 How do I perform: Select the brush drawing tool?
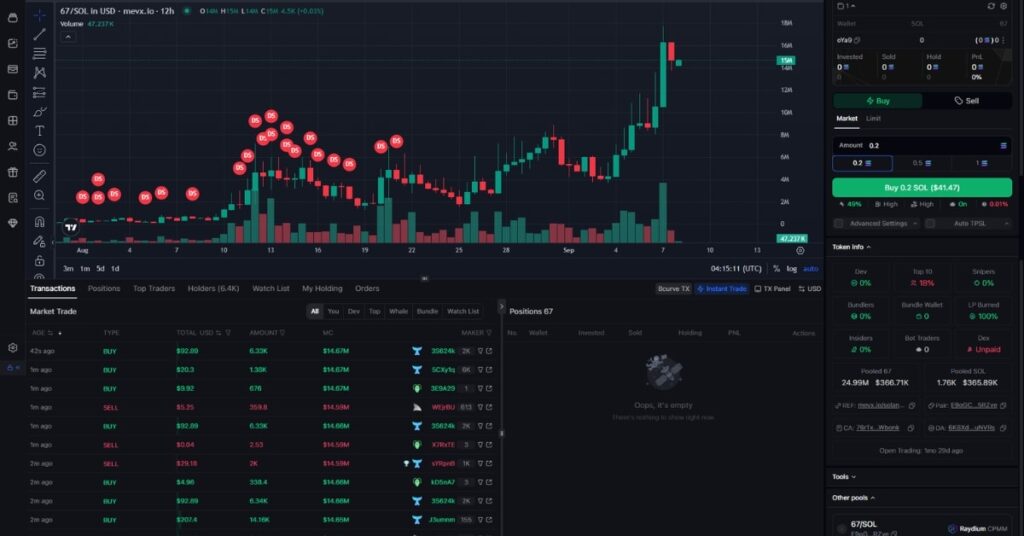click(x=40, y=112)
